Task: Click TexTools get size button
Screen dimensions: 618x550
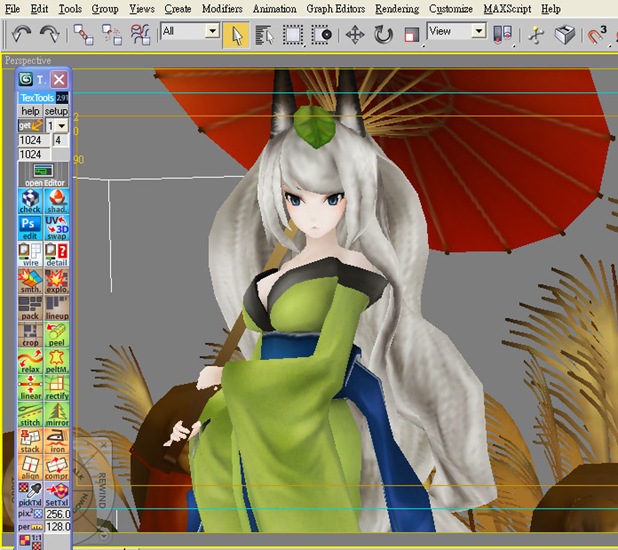Action: tap(30, 126)
